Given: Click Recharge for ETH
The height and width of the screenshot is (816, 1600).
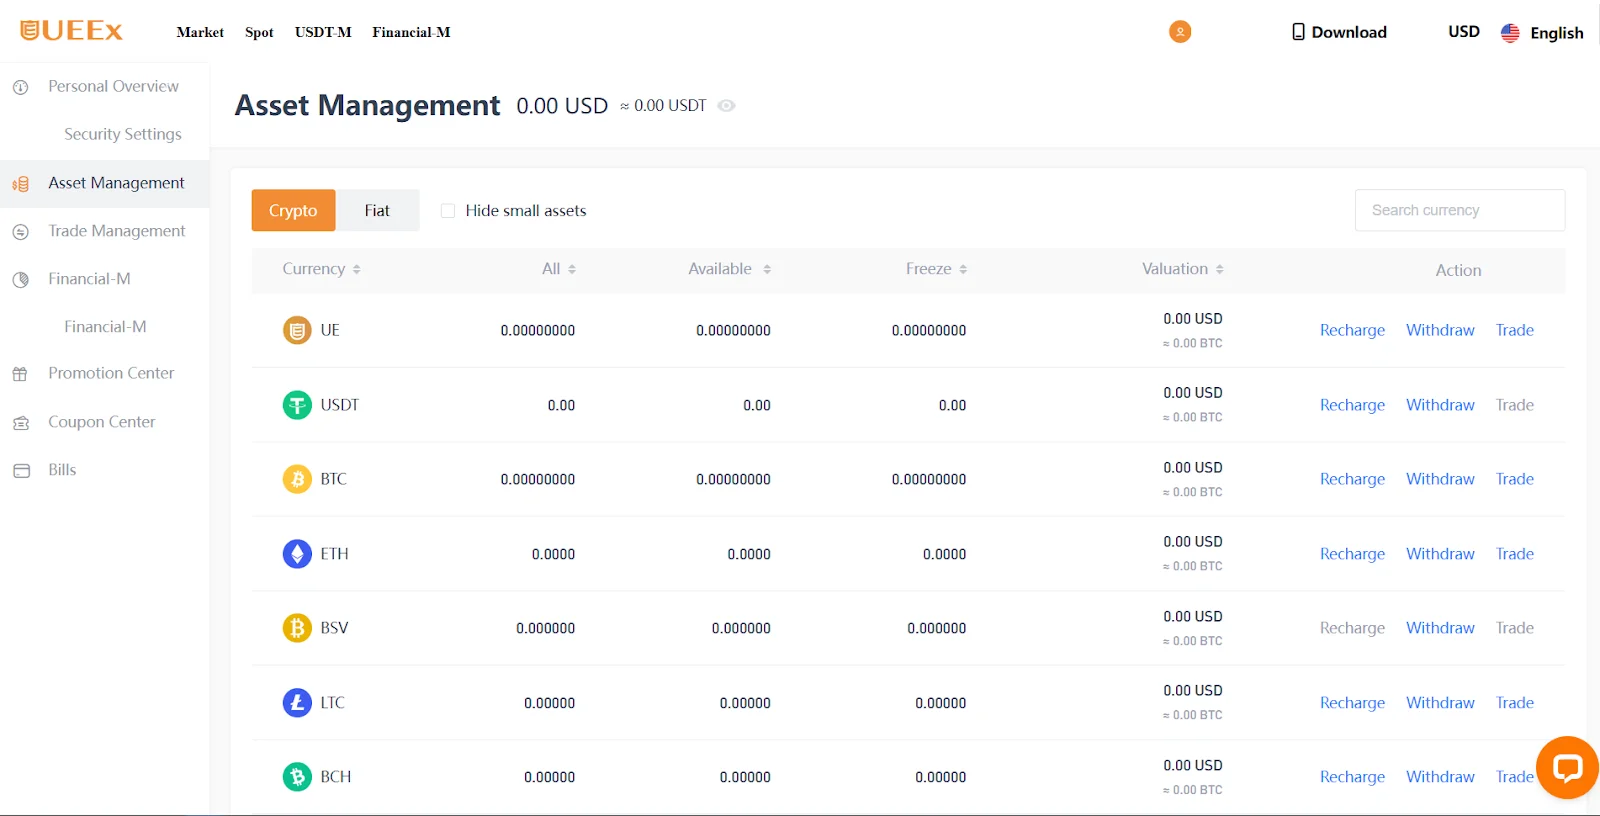Looking at the screenshot, I should 1352,554.
